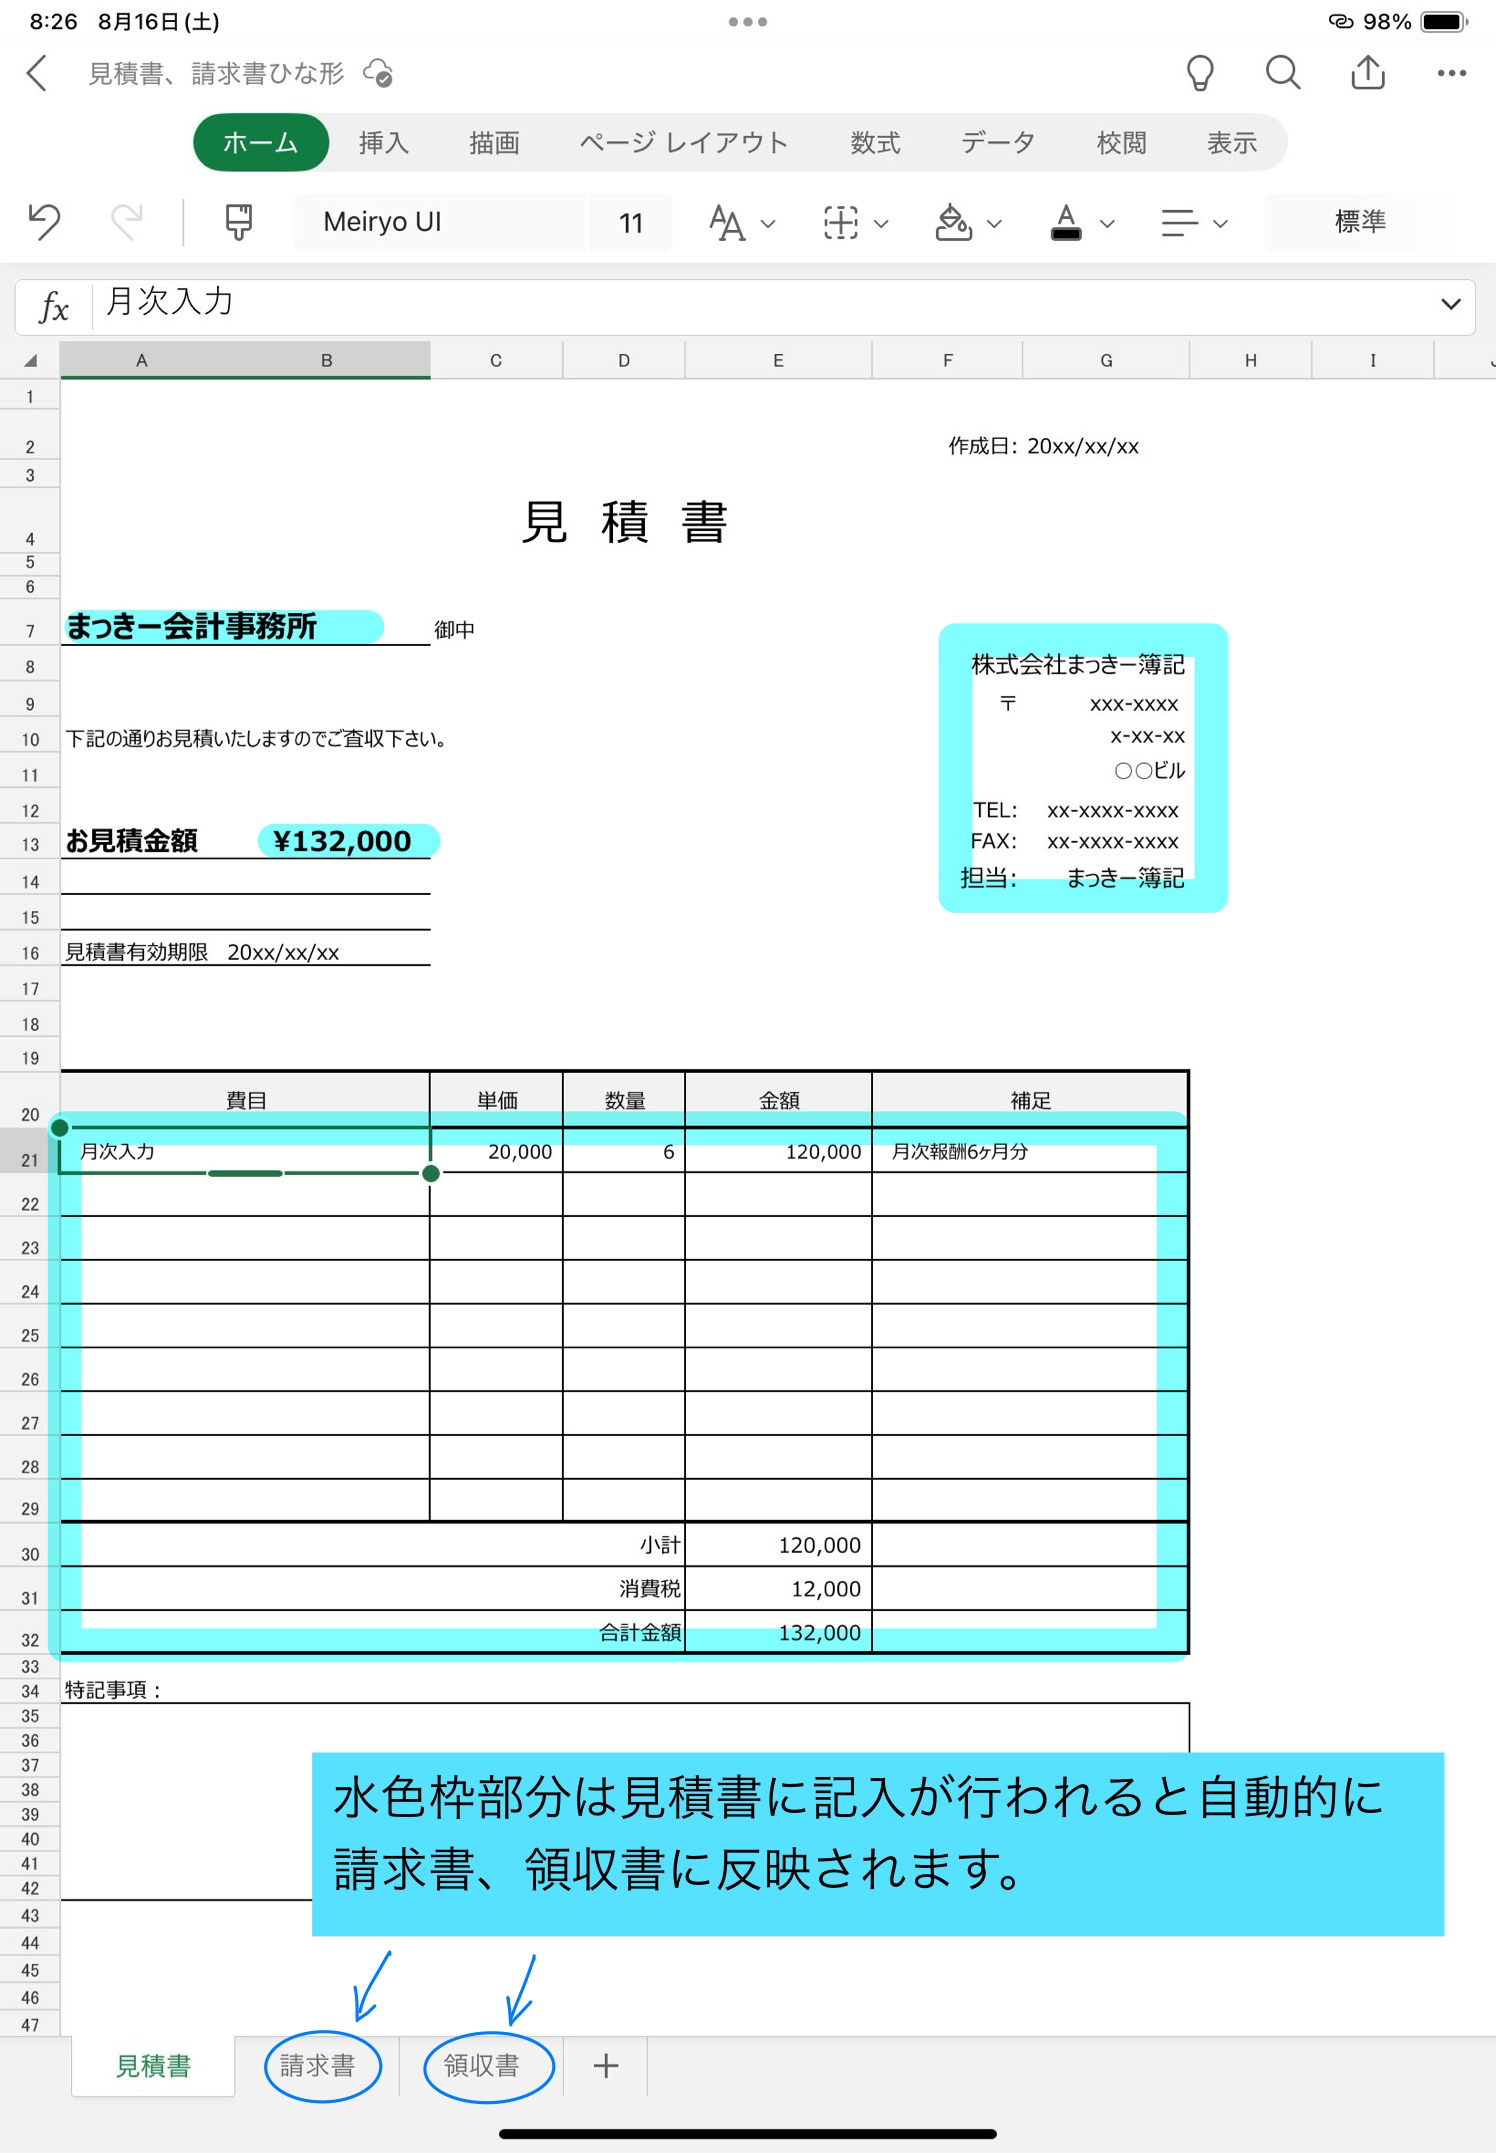Expand the formula bar chevron
Image resolution: width=1496 pixels, height=2153 pixels.
tap(1451, 304)
